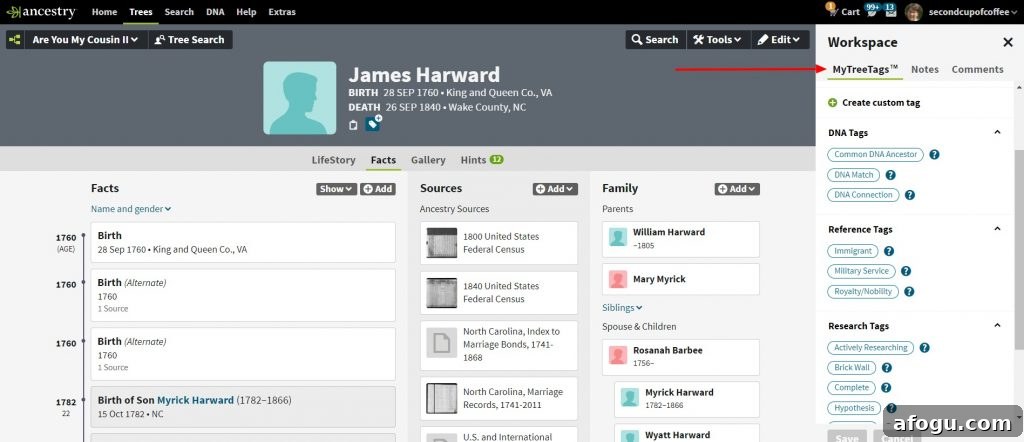Open the tree view icon beside tree name
The image size is (1024, 442).
pos(14,40)
